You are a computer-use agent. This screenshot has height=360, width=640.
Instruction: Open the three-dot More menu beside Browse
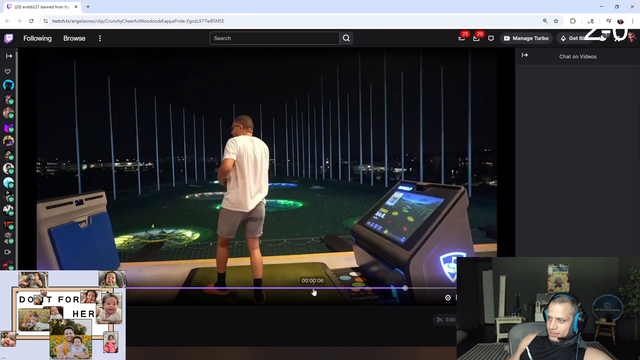point(100,38)
